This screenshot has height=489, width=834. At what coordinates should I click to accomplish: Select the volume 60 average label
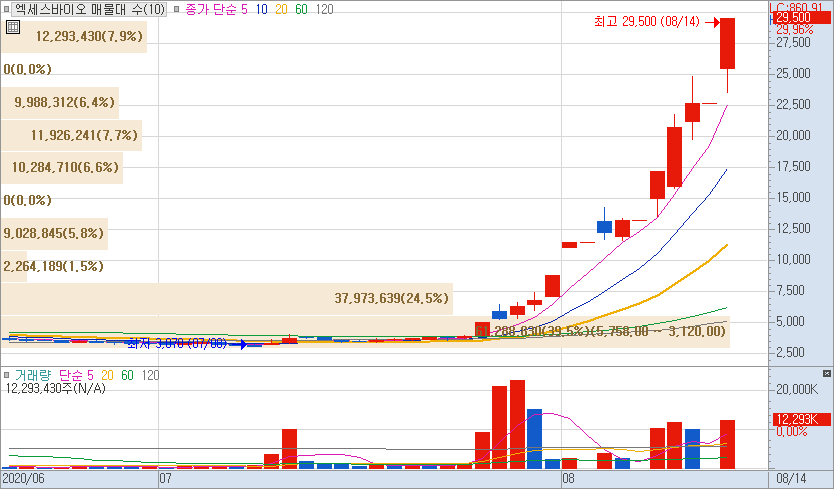128,375
